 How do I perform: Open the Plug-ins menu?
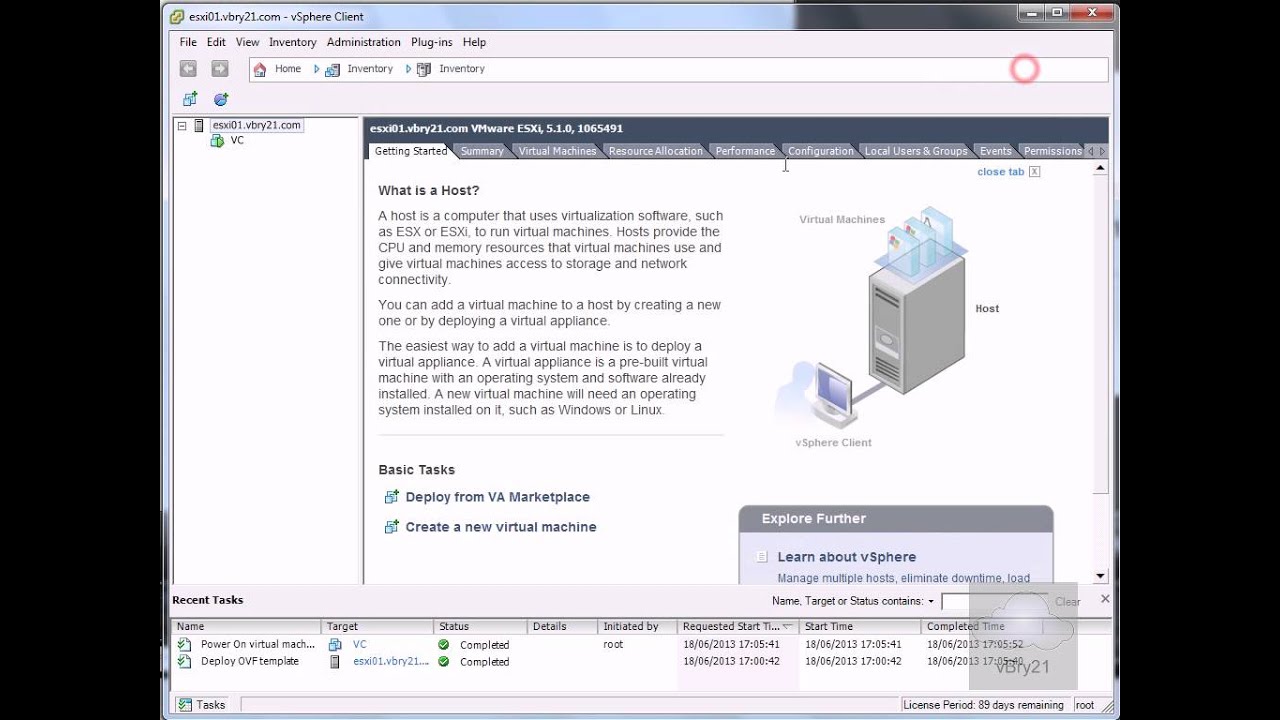tap(431, 42)
